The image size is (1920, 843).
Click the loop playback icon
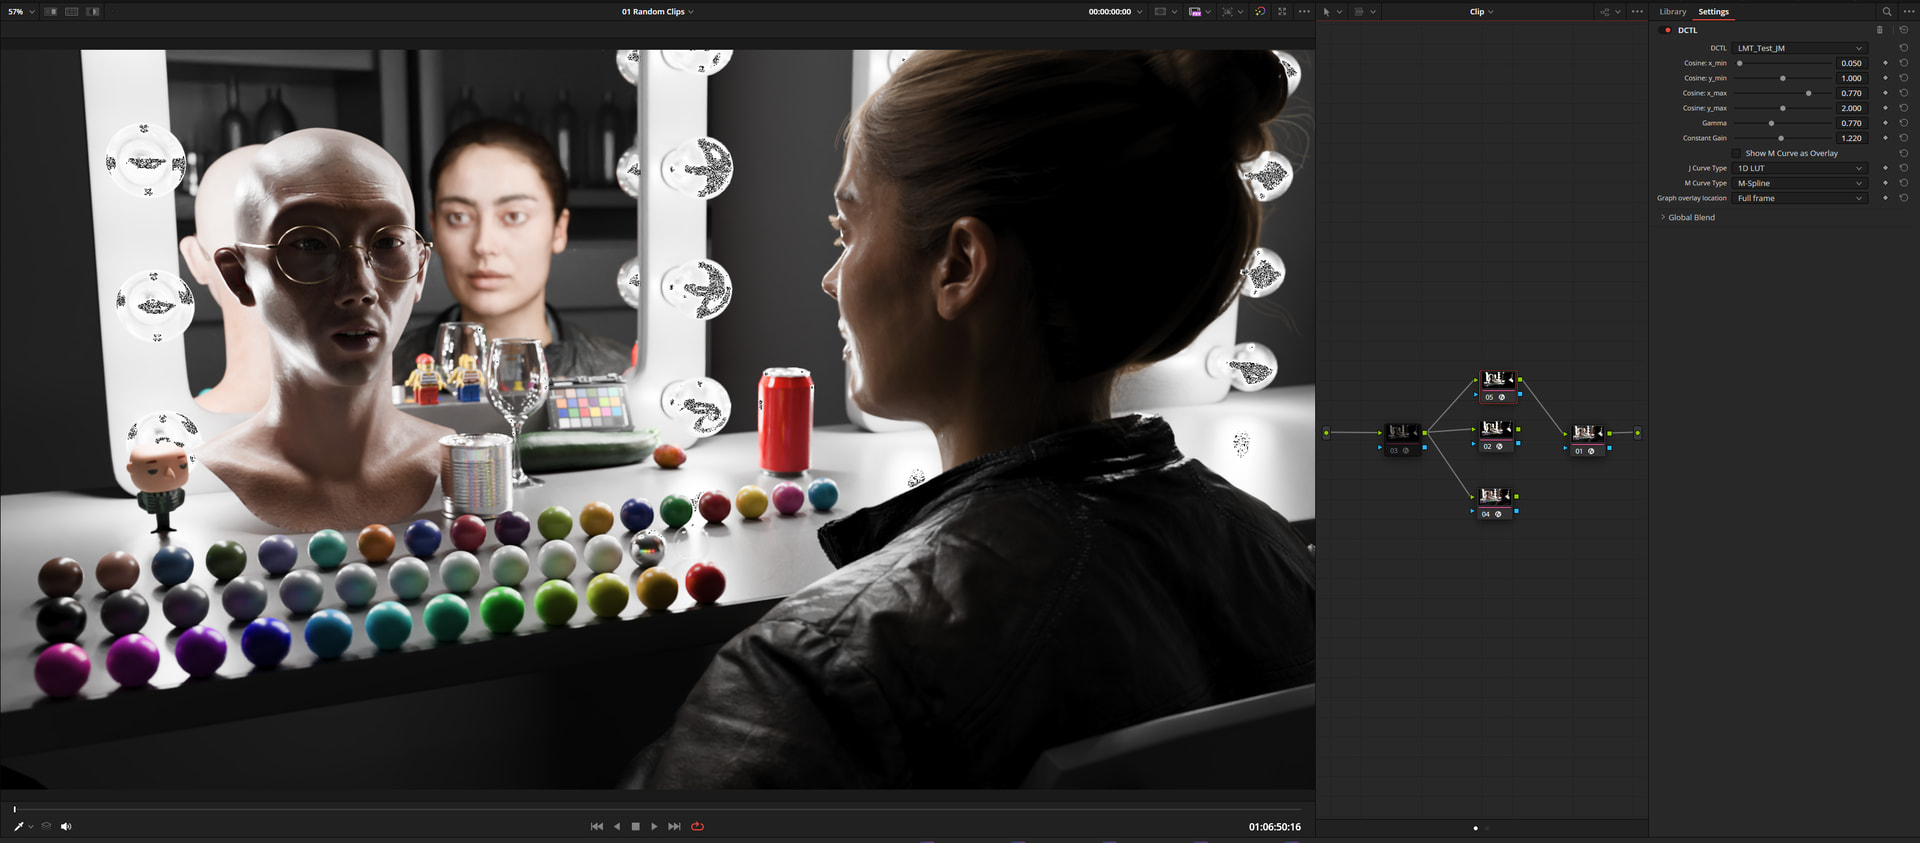tap(697, 826)
